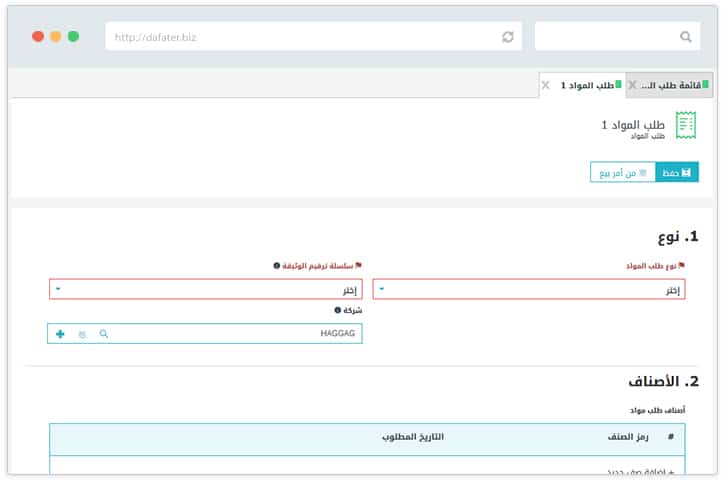Open the نوع طلب المواد dropdown
Image resolution: width=725 pixels, height=485 pixels.
coord(530,290)
